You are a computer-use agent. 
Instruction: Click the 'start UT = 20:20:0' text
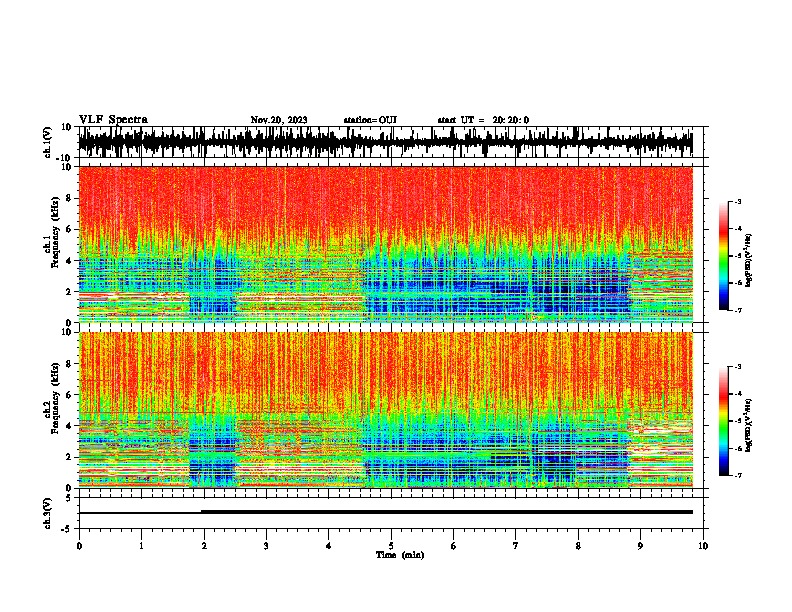point(483,120)
